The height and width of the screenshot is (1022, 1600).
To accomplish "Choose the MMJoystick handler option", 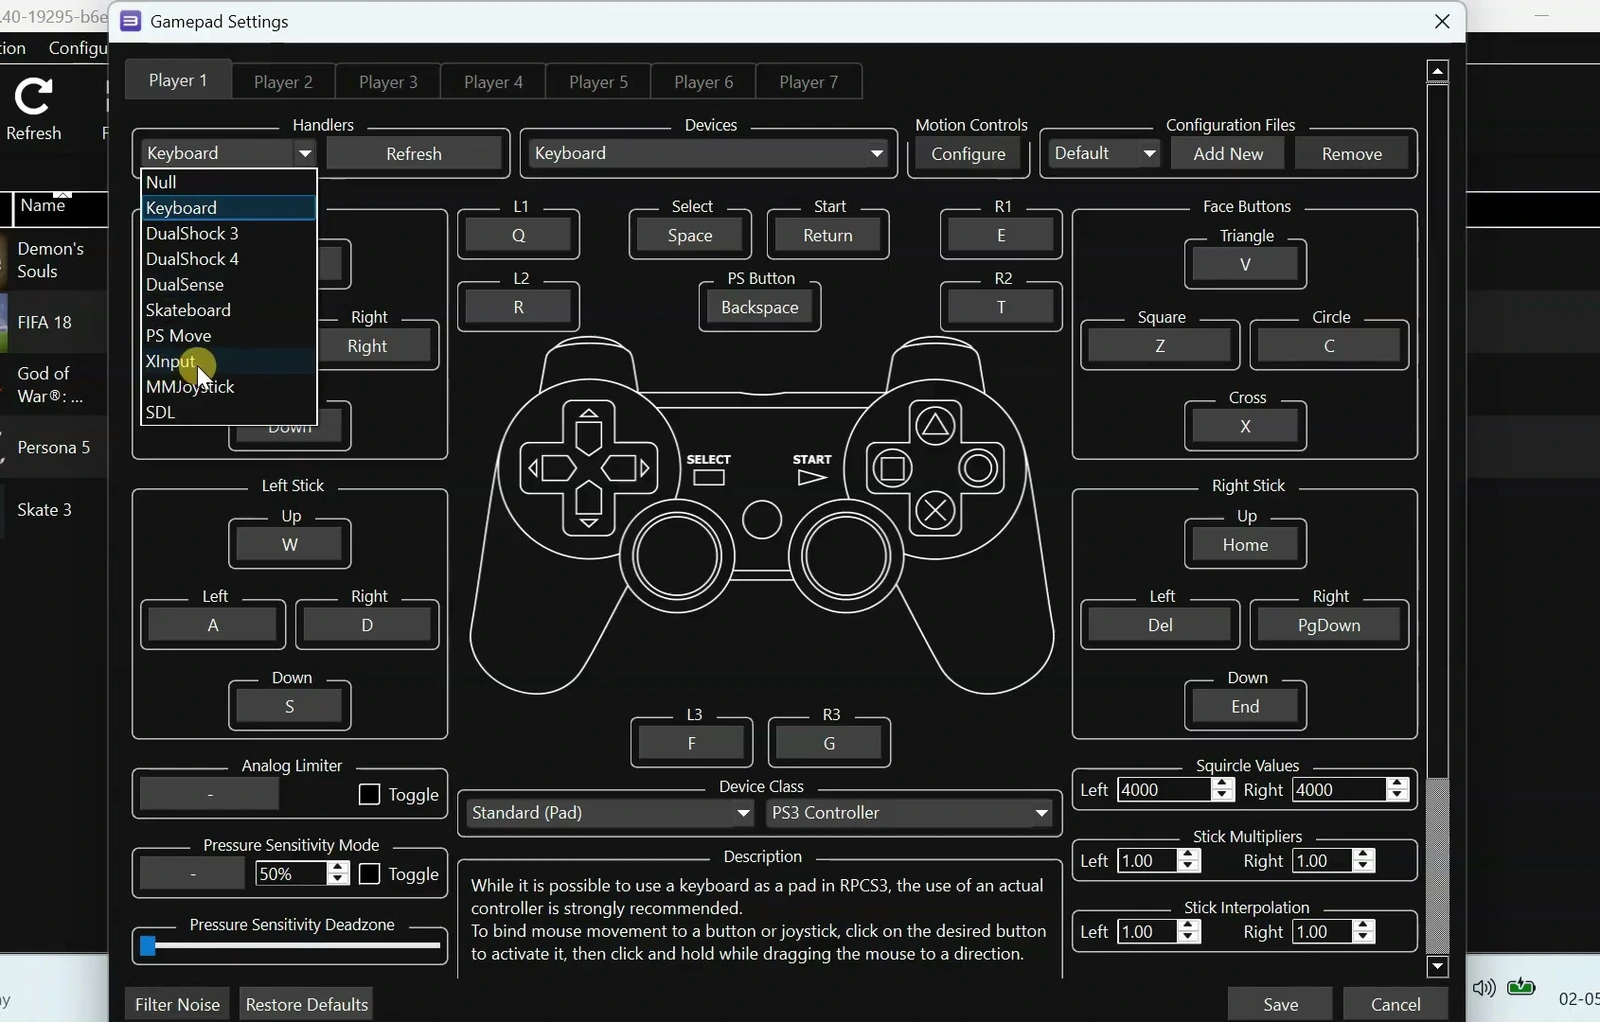I will 229,387.
